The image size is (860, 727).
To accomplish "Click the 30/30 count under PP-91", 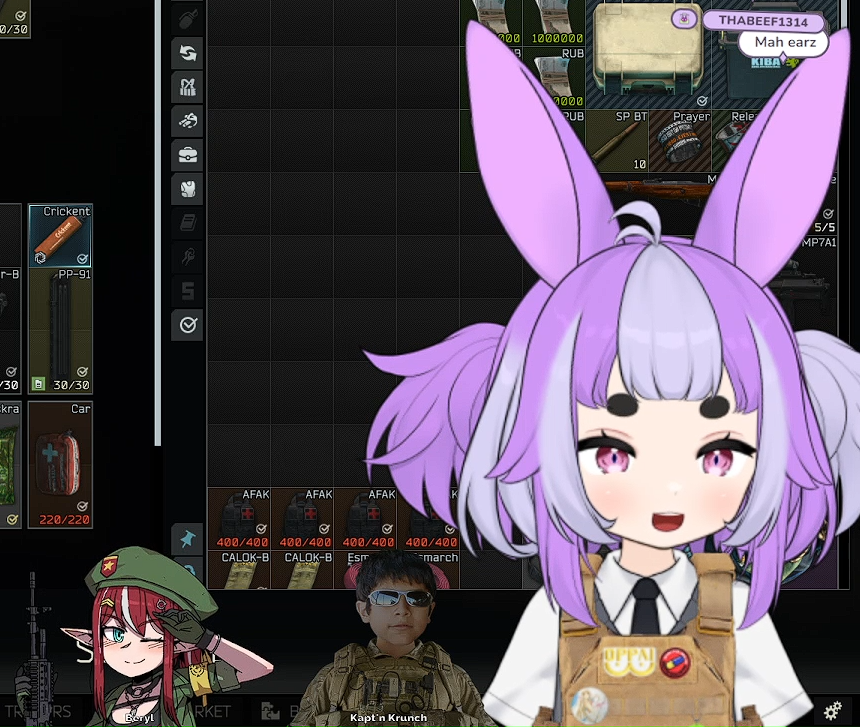I will [71, 385].
